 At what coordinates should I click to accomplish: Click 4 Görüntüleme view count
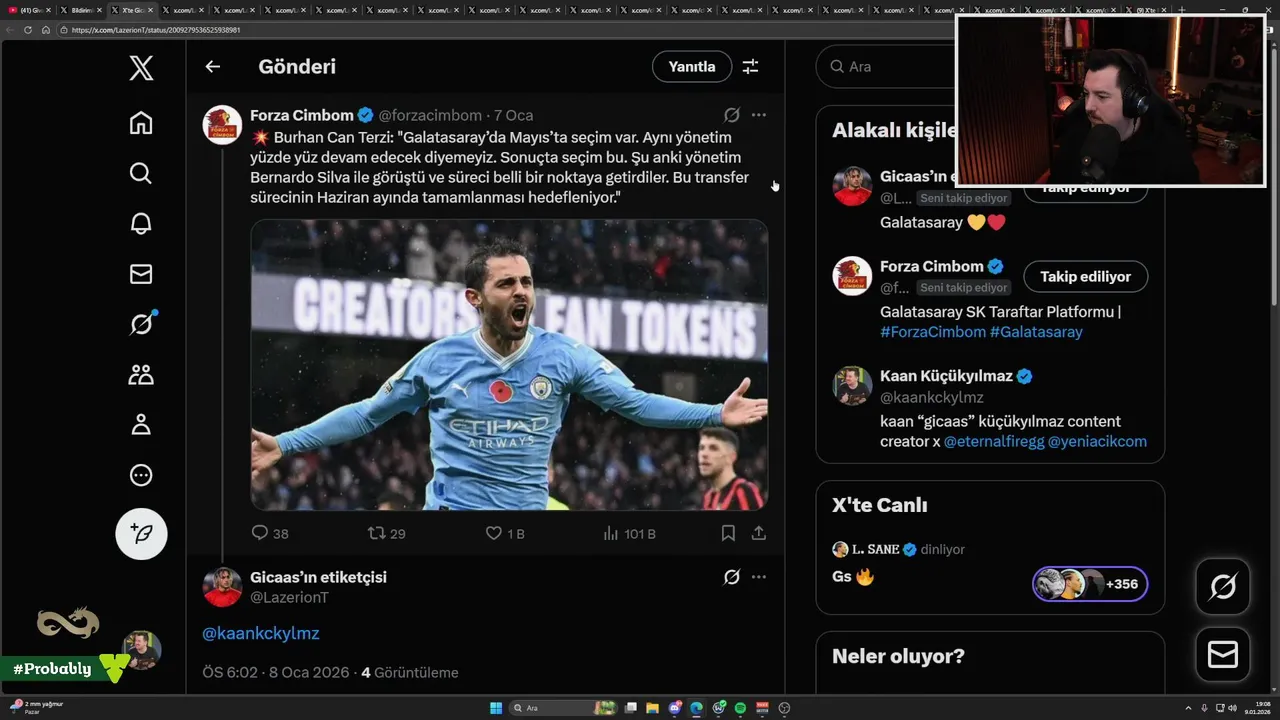[410, 673]
